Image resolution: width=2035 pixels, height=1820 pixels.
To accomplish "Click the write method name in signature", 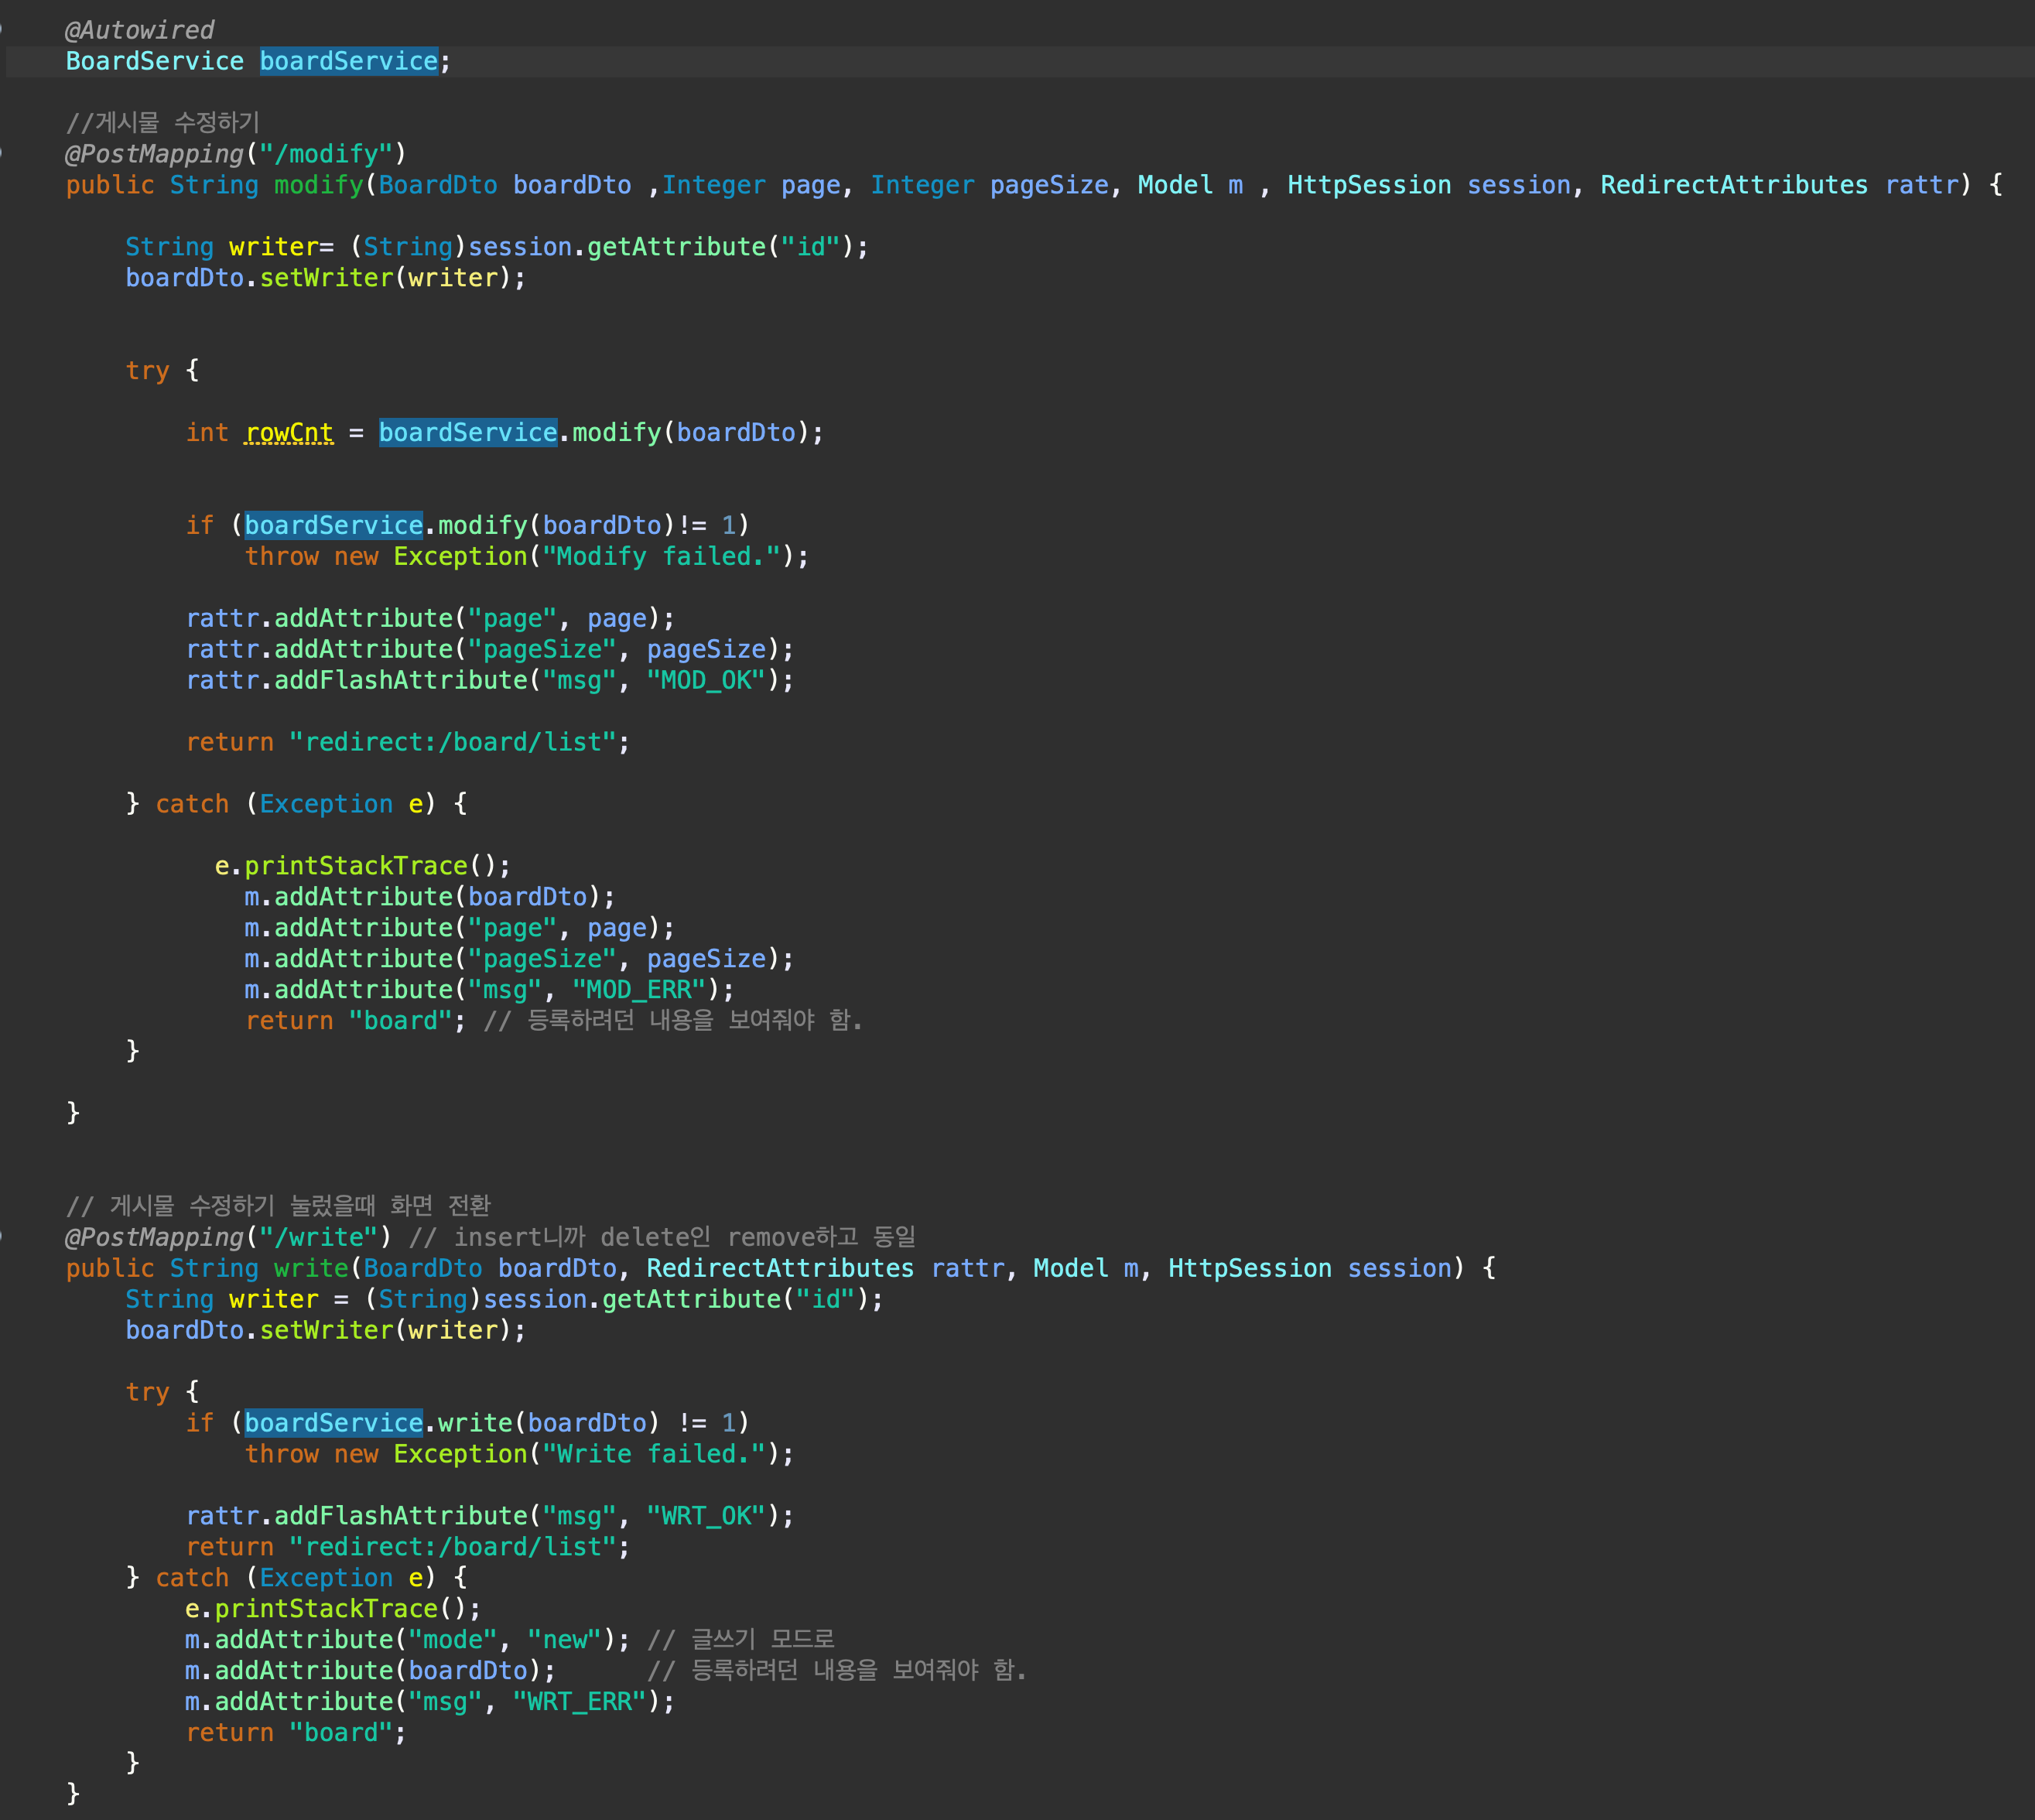I will coord(311,1268).
